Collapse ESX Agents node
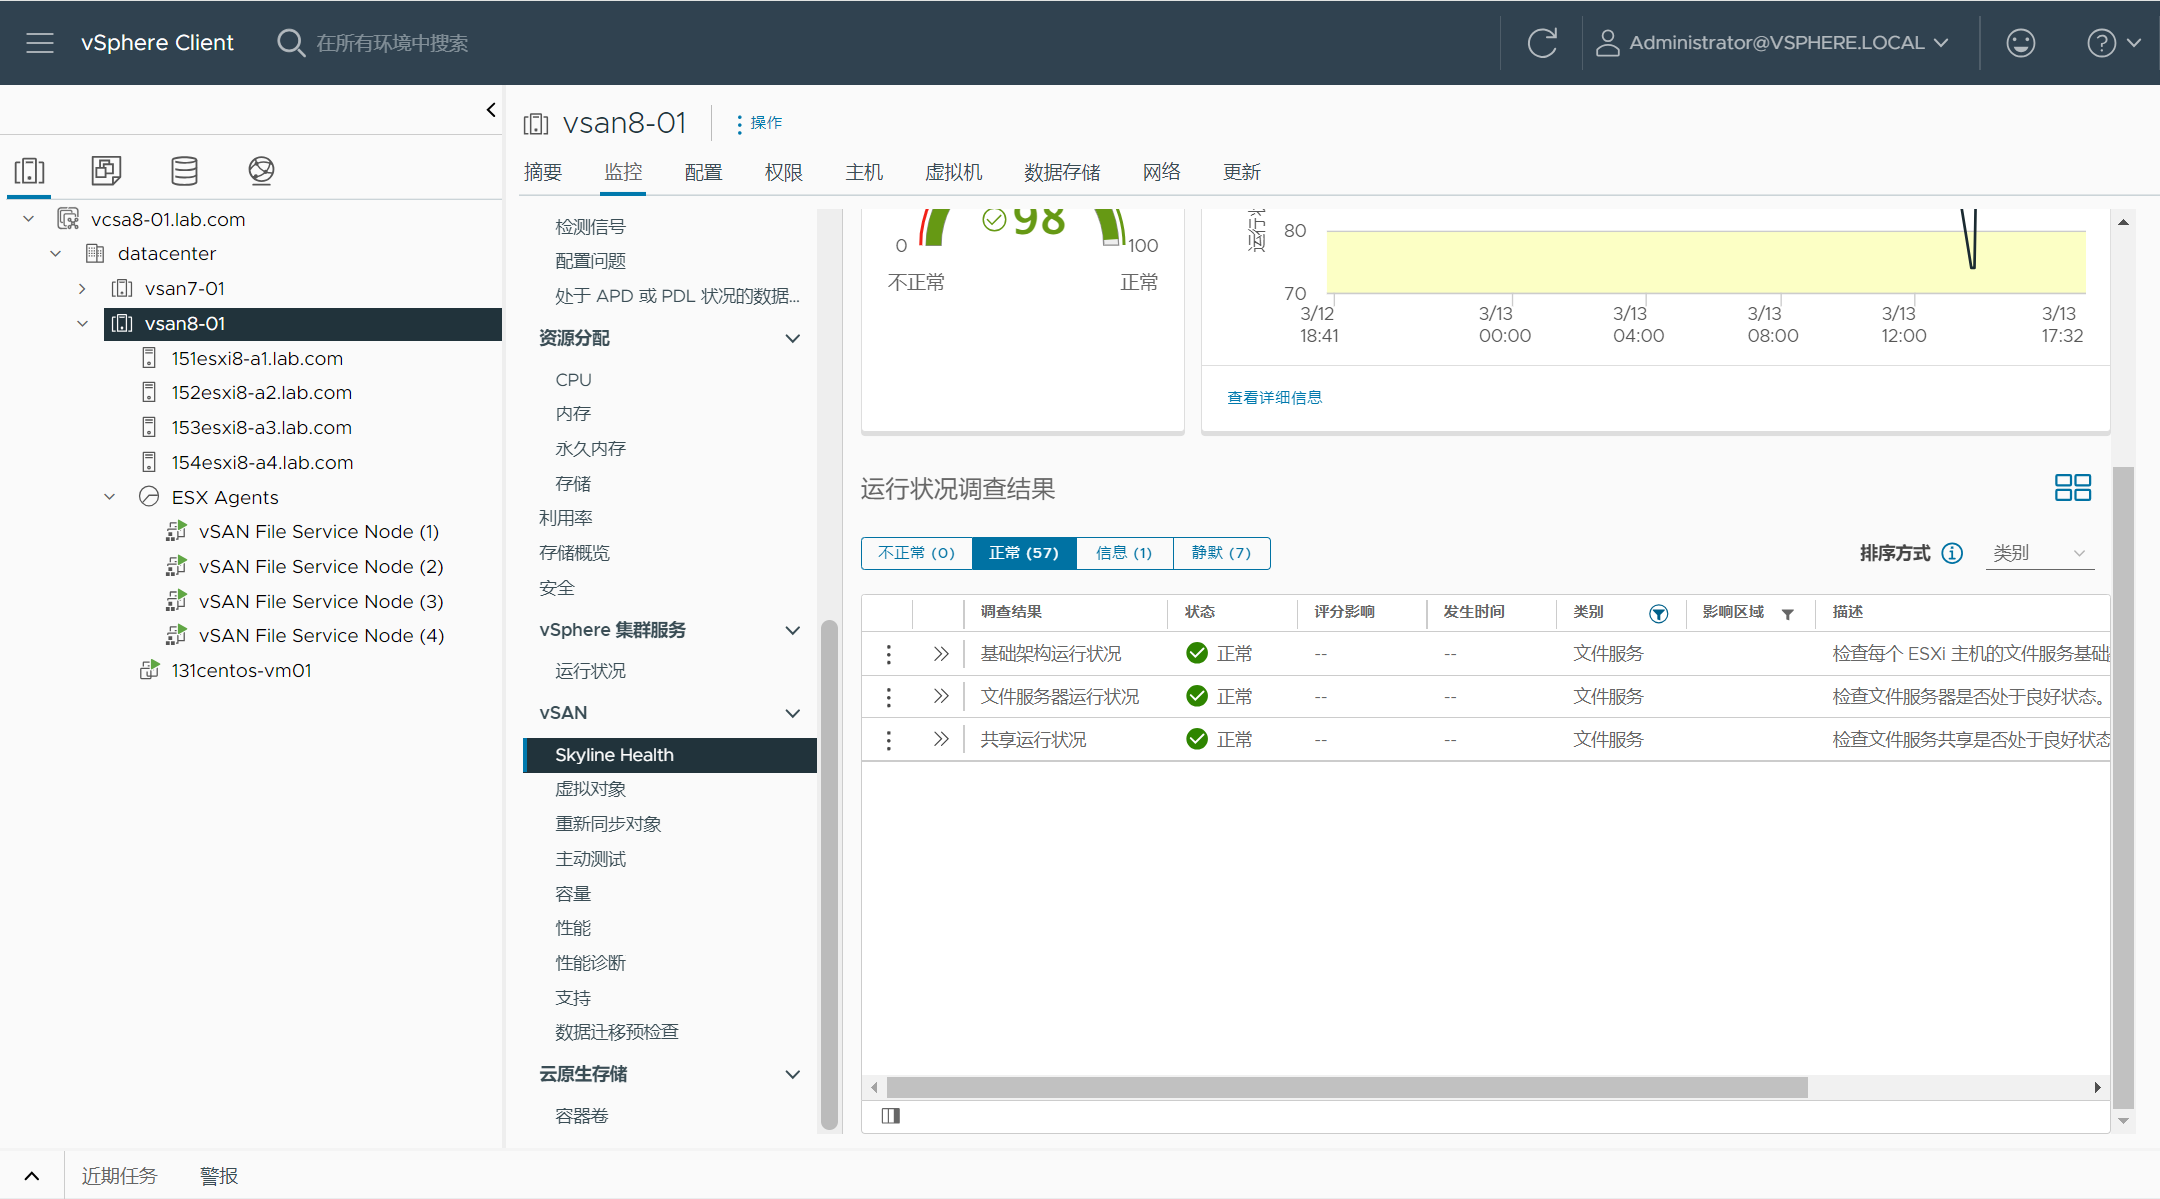Screen dimensions: 2160x1199 coord(110,497)
